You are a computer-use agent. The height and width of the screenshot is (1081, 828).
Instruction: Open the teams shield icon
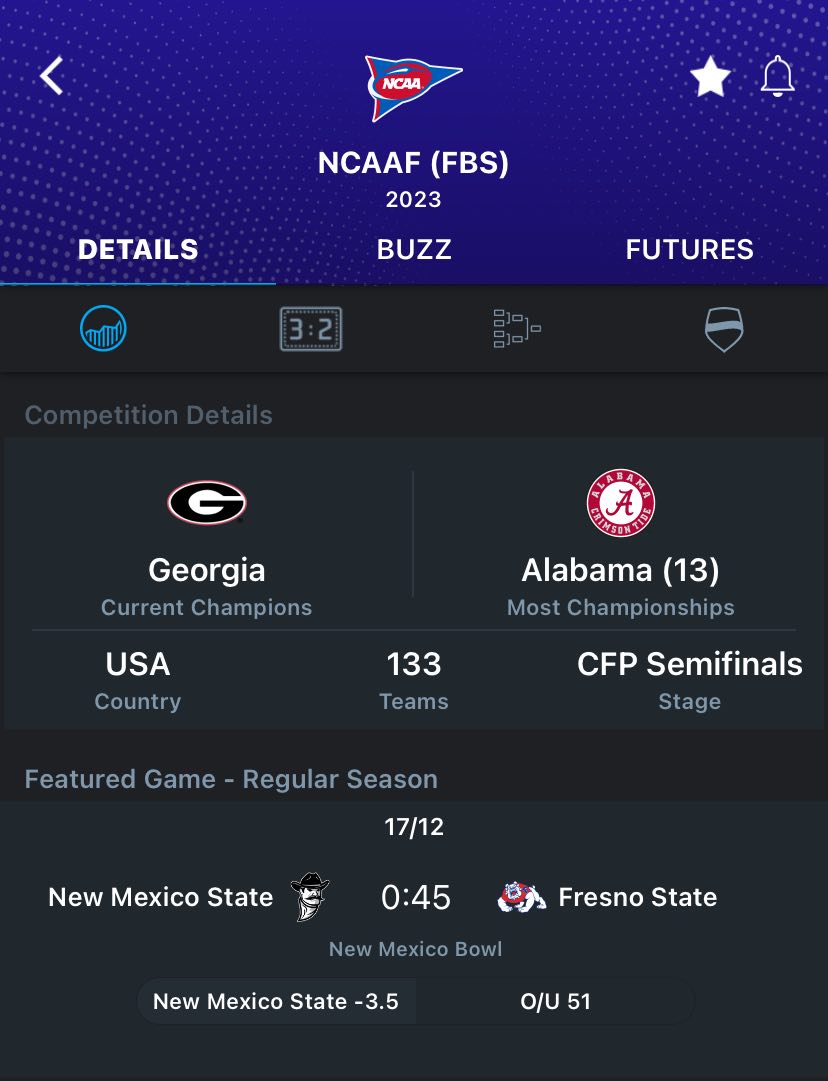724,330
